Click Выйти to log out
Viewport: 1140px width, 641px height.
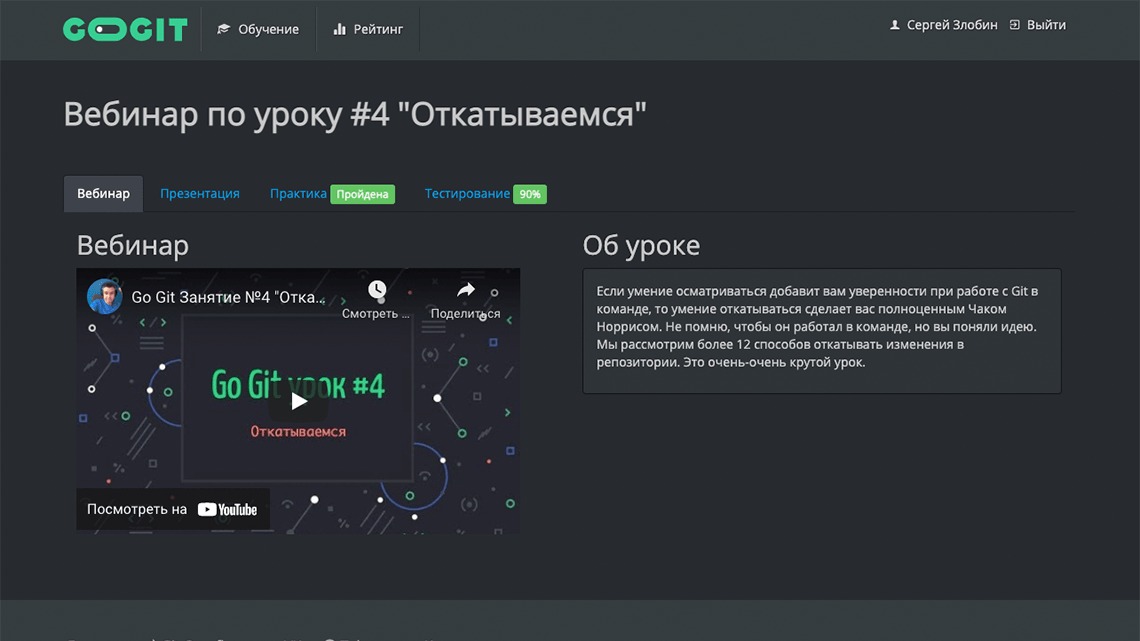click(x=1046, y=24)
